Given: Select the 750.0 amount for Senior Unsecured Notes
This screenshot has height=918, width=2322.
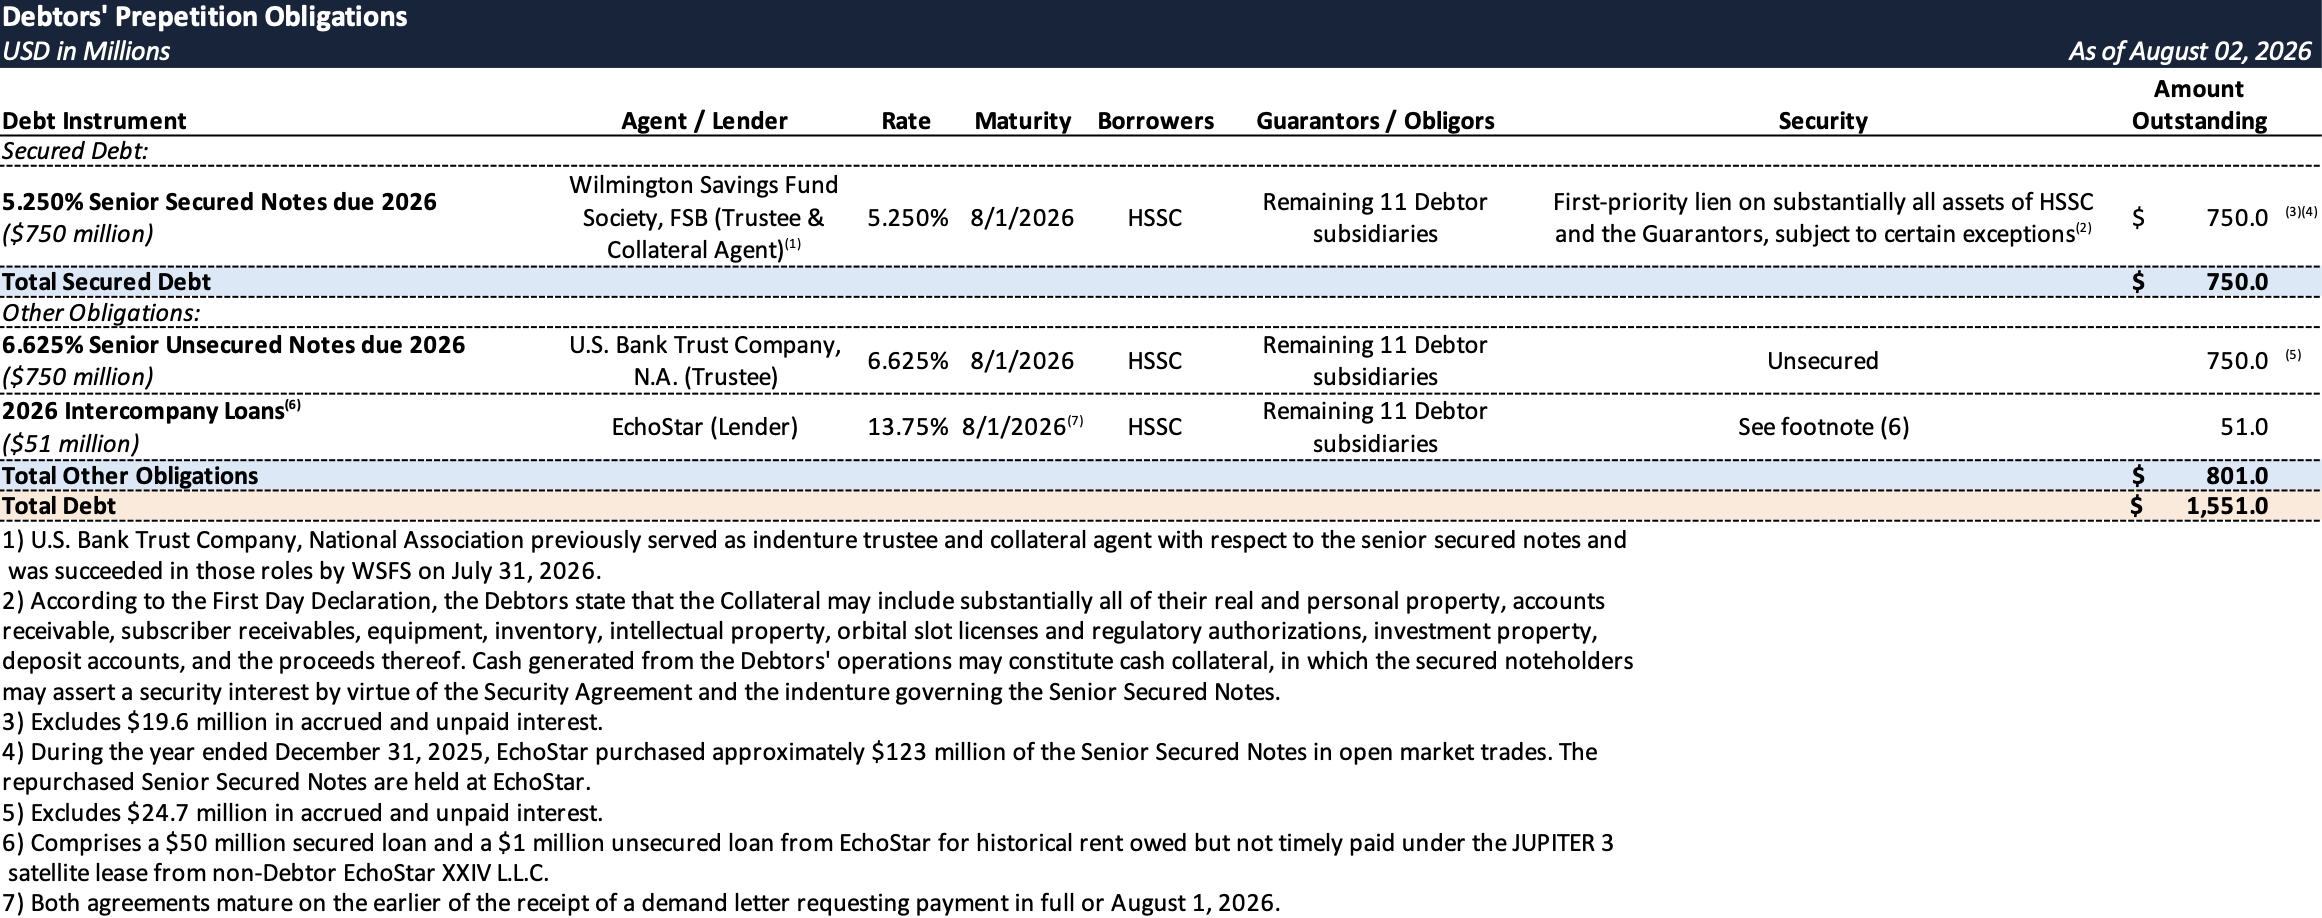Looking at the screenshot, I should click(x=2237, y=361).
